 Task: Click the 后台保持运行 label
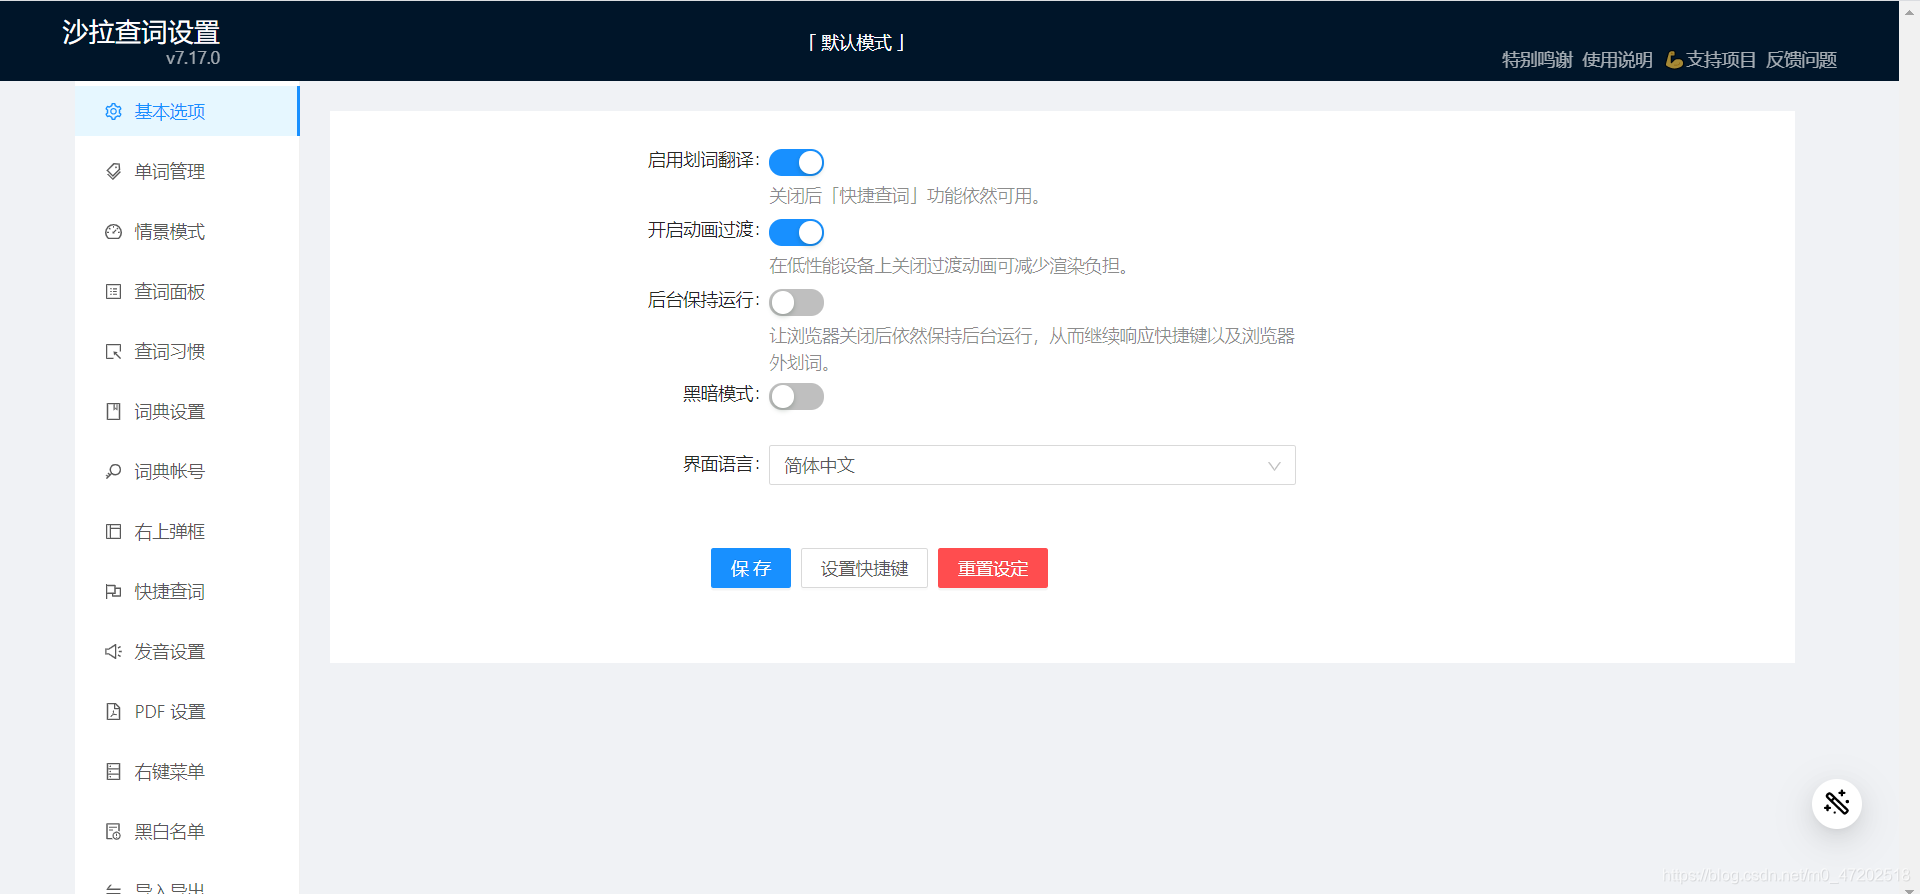tap(703, 300)
